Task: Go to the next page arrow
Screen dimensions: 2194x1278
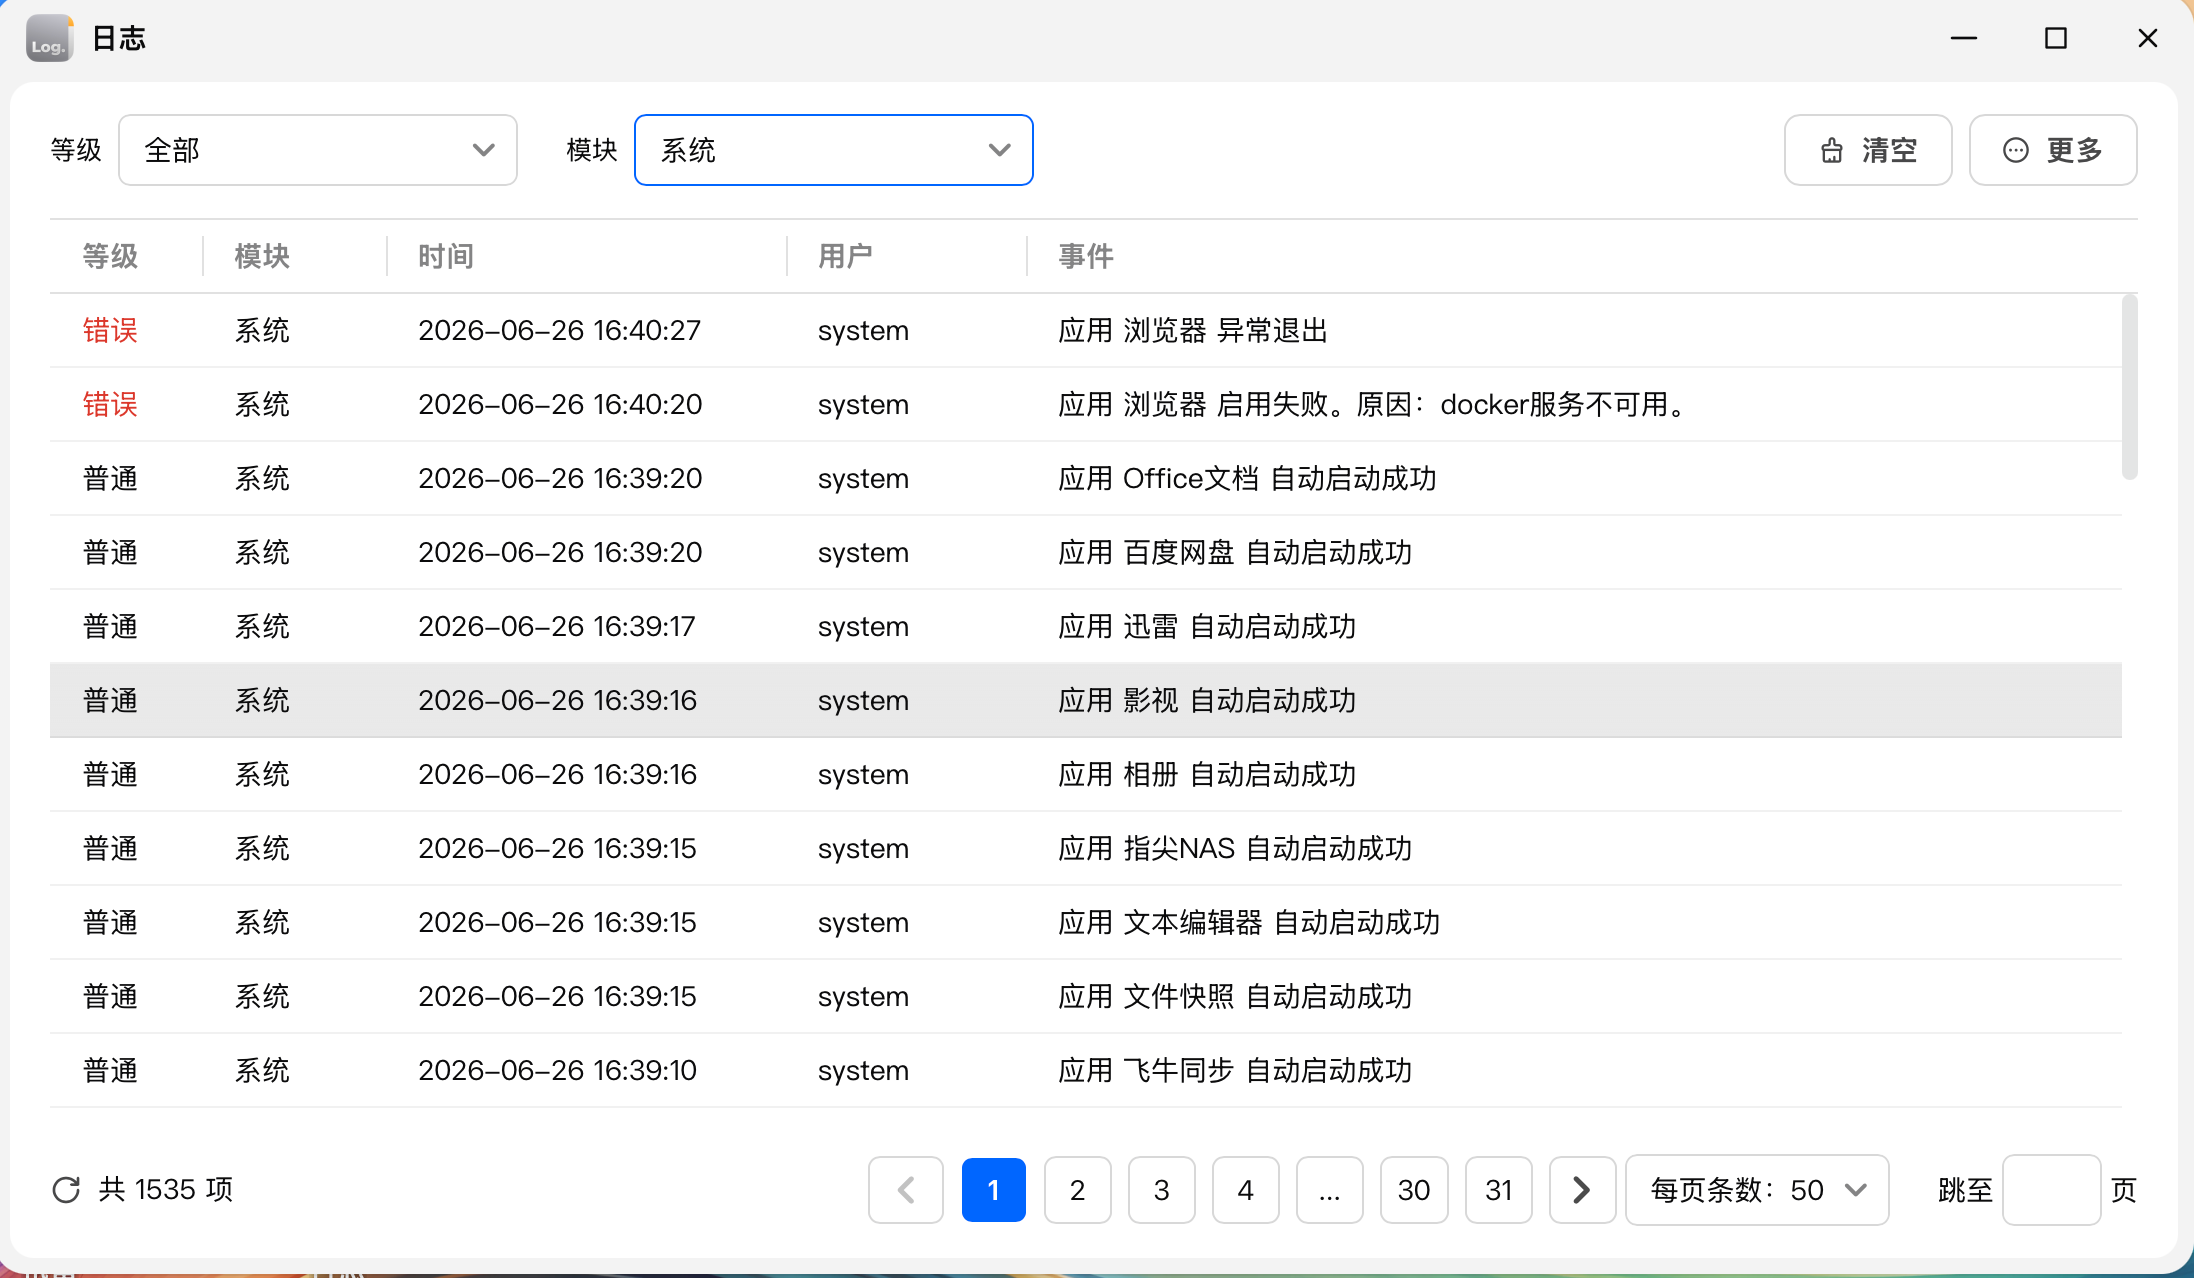Action: click(x=1582, y=1190)
